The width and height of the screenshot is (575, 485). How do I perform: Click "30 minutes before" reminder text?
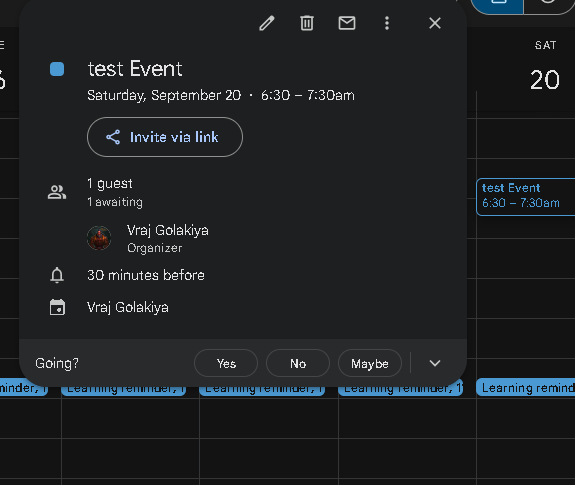pos(146,275)
